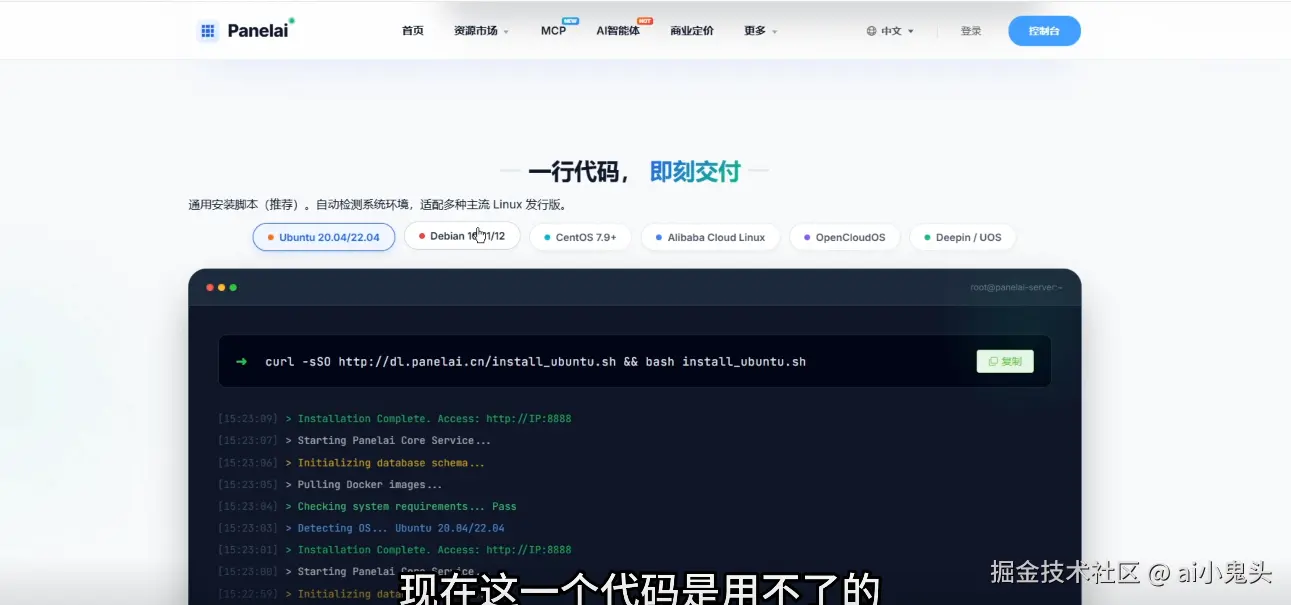Expand the 更多 dropdown menu
The image size is (1291, 605).
pyautogui.click(x=760, y=31)
